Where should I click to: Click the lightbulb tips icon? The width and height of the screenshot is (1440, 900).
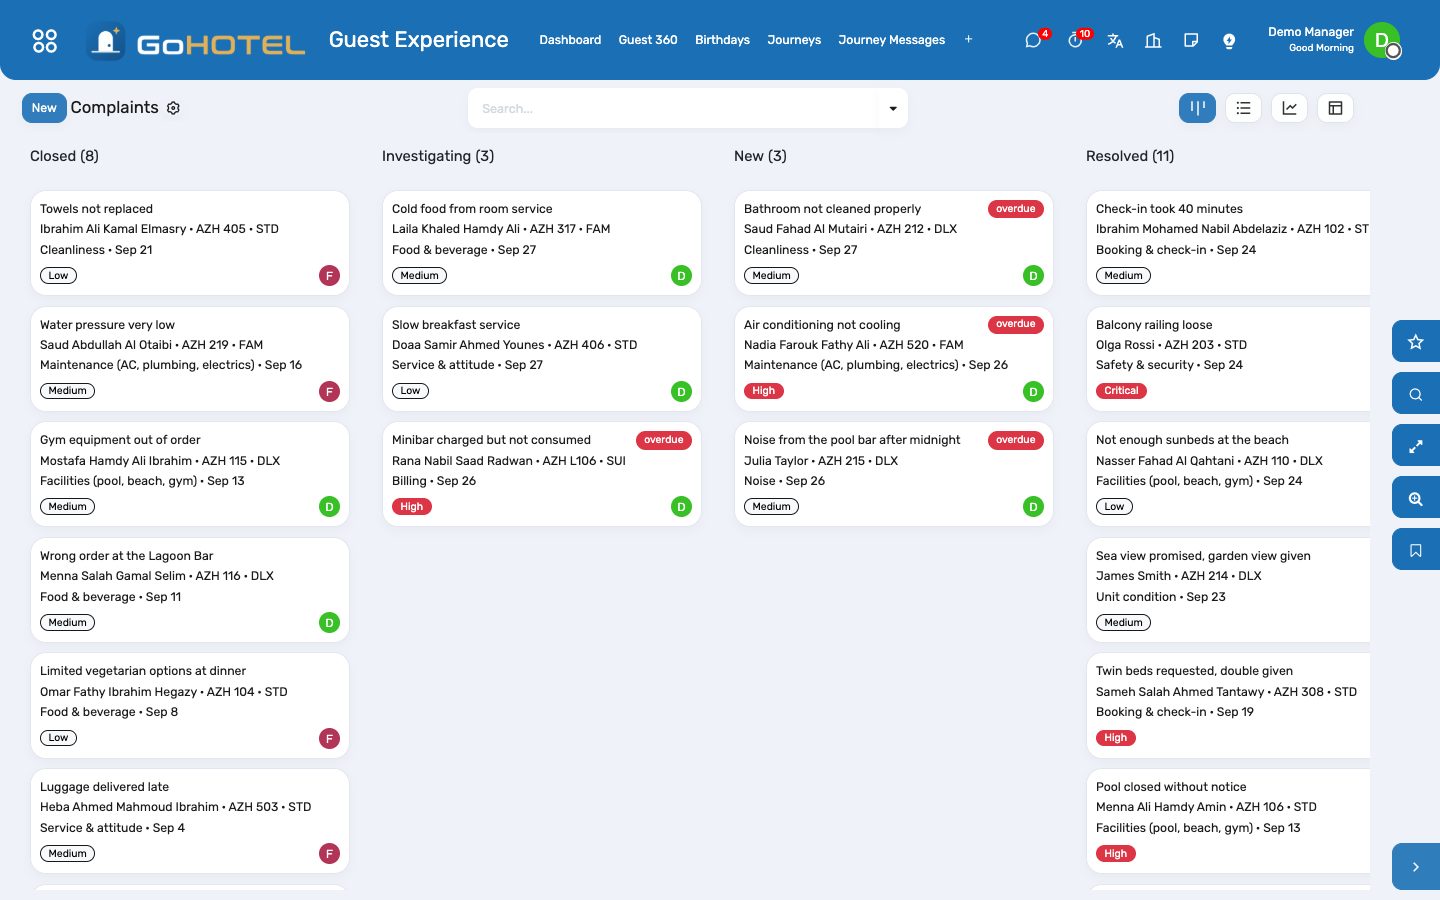pos(1229,41)
